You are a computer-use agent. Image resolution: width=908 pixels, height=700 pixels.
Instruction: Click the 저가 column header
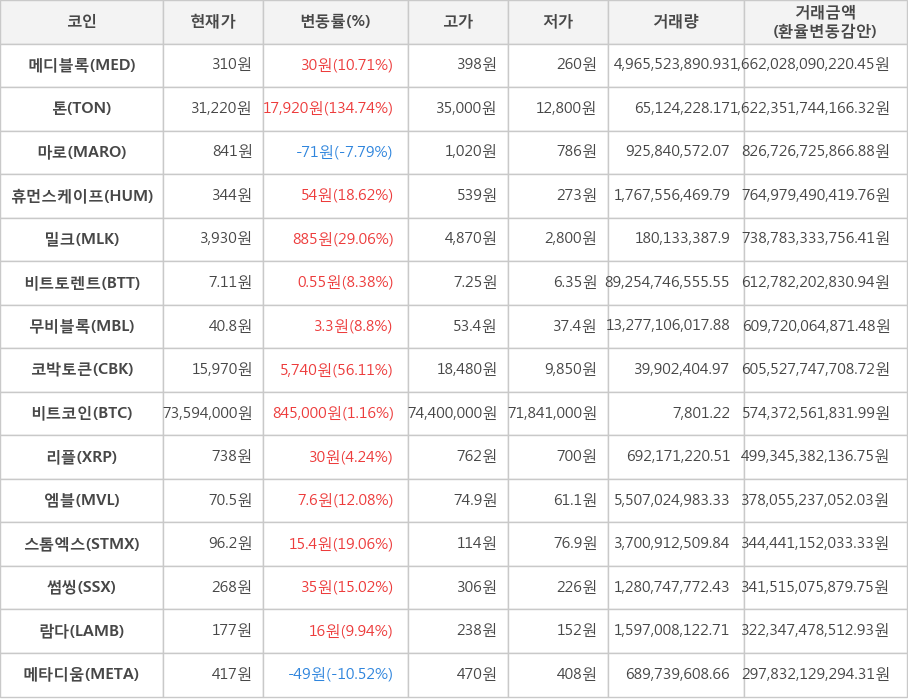558,22
